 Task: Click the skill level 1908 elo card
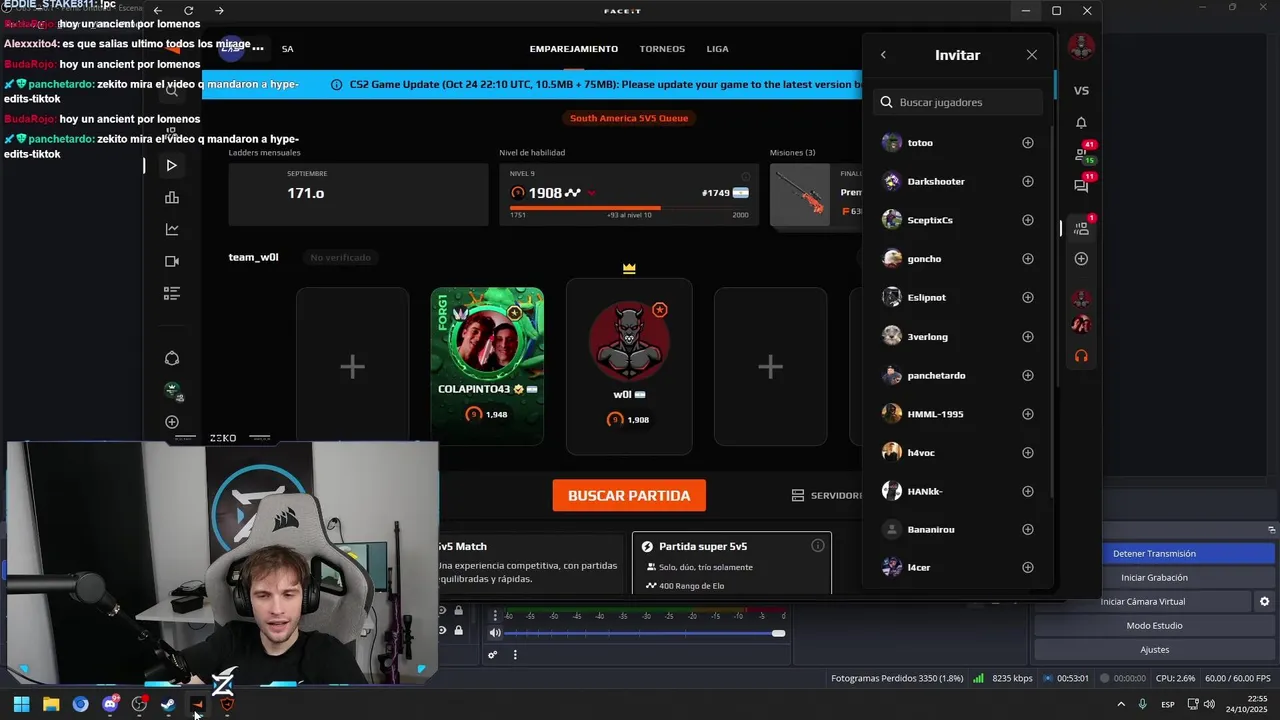pos(629,195)
